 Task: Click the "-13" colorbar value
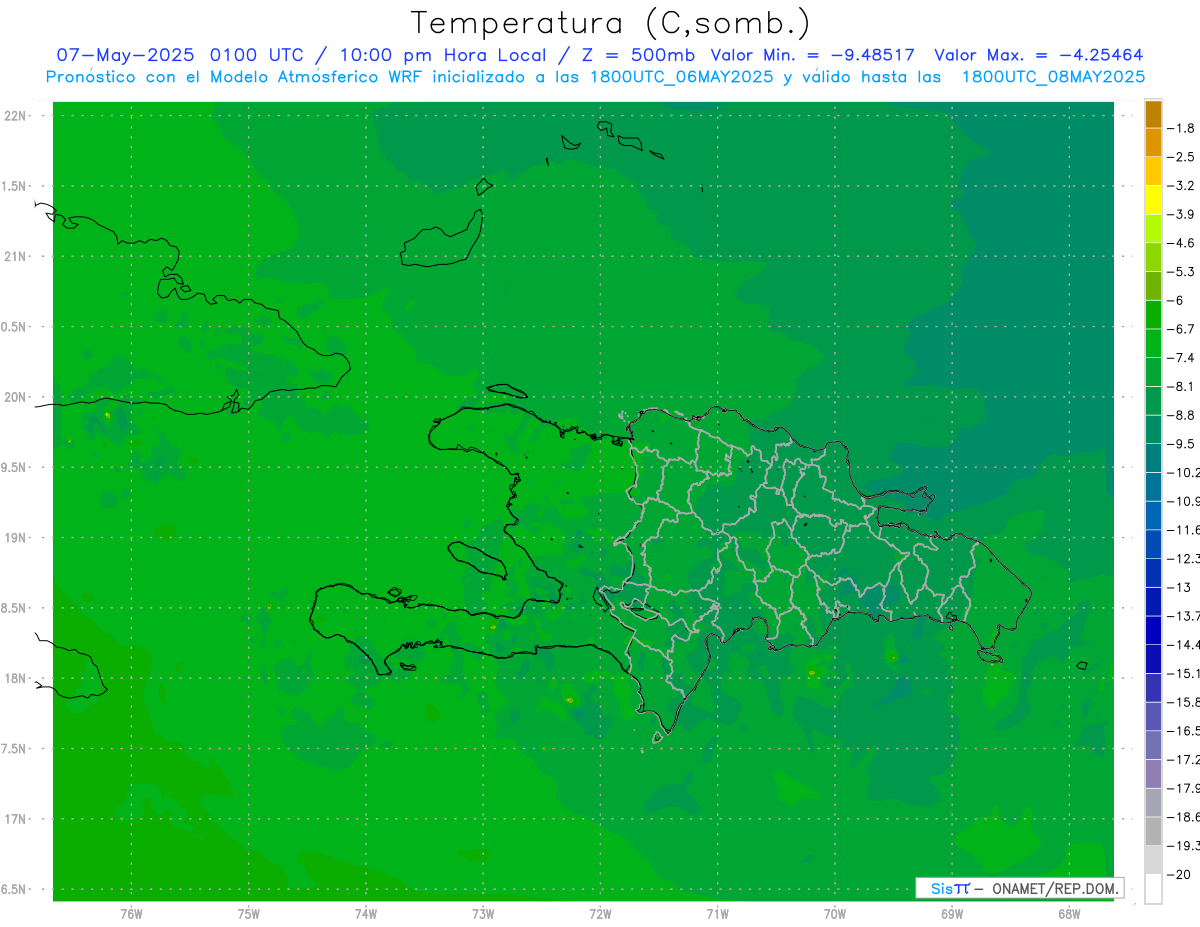(x=1178, y=587)
